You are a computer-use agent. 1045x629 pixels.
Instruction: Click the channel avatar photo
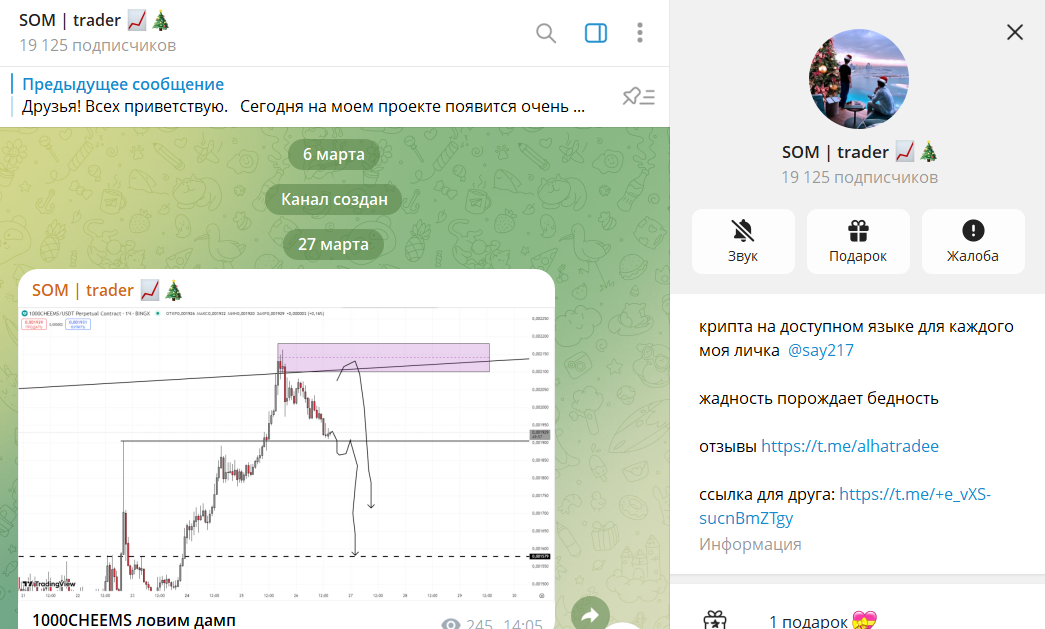point(858,79)
